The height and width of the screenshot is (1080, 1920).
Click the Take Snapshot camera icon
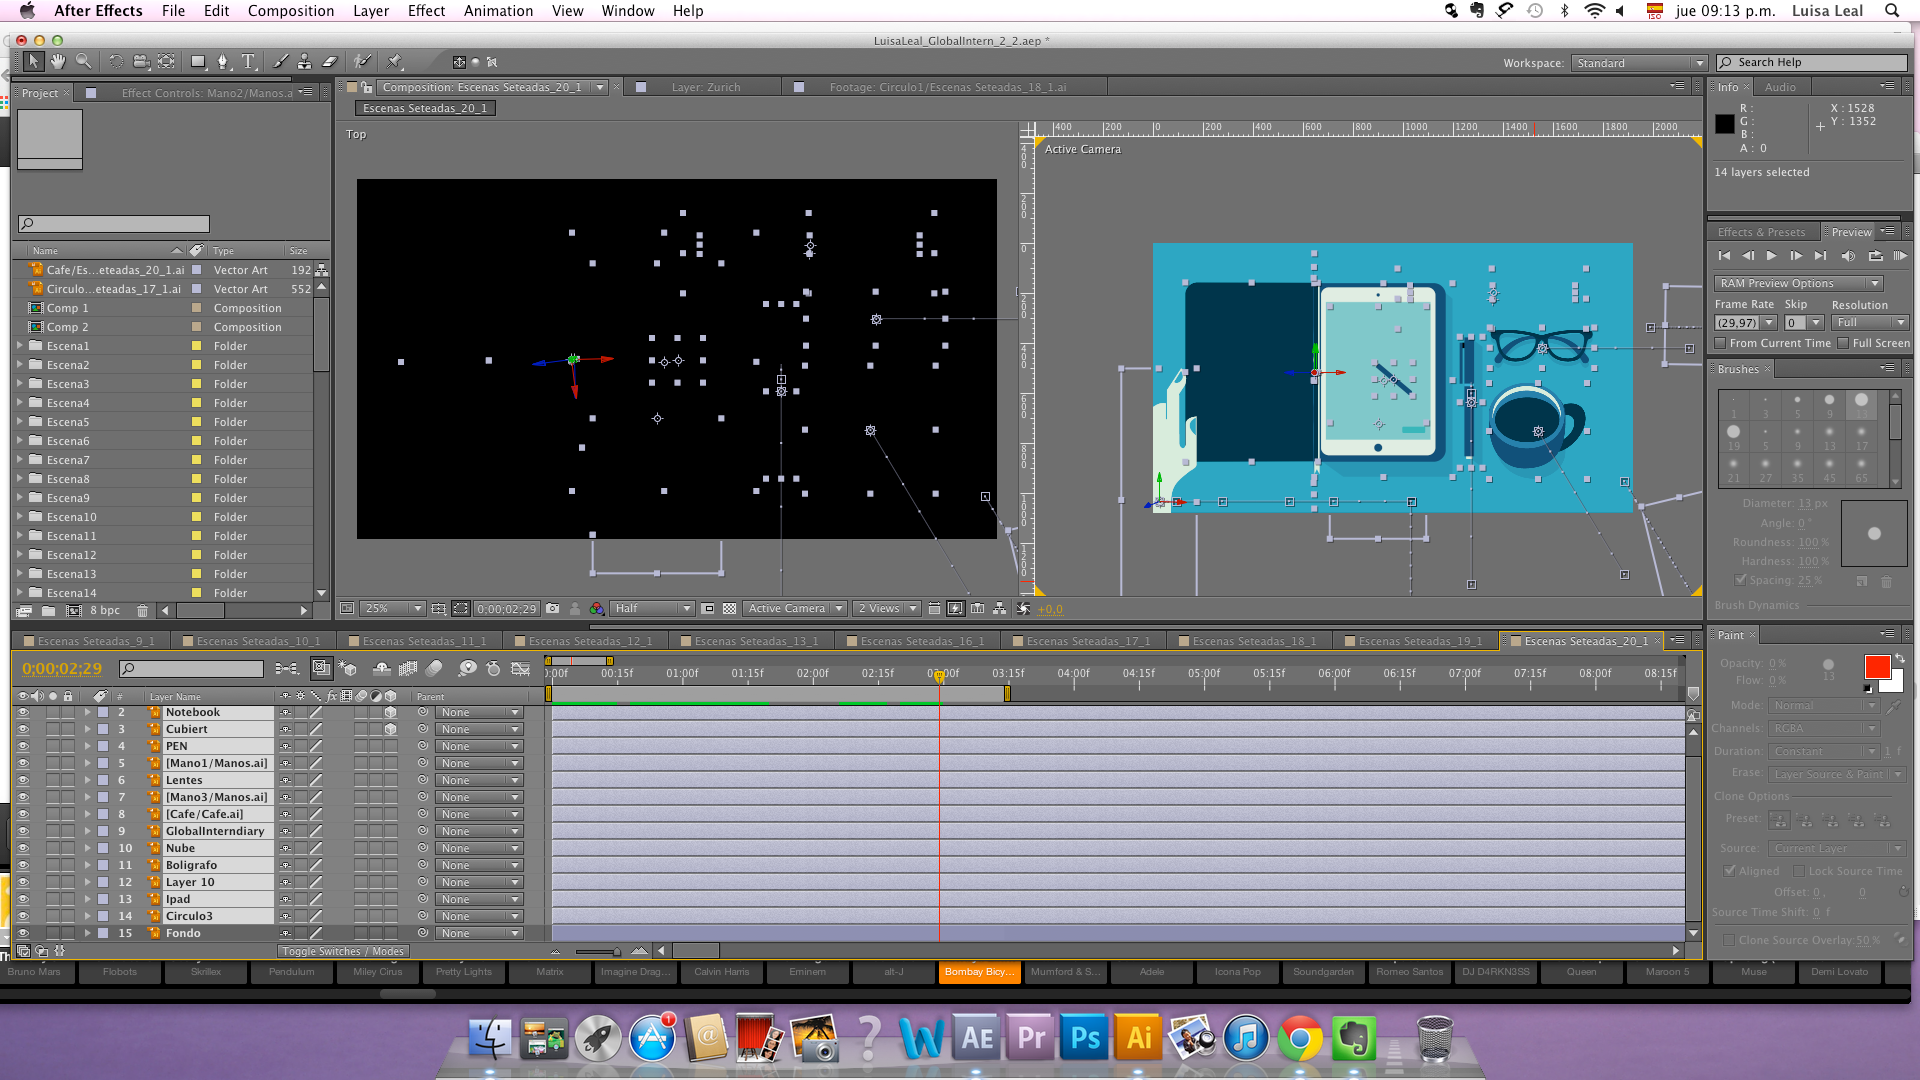tap(552, 608)
